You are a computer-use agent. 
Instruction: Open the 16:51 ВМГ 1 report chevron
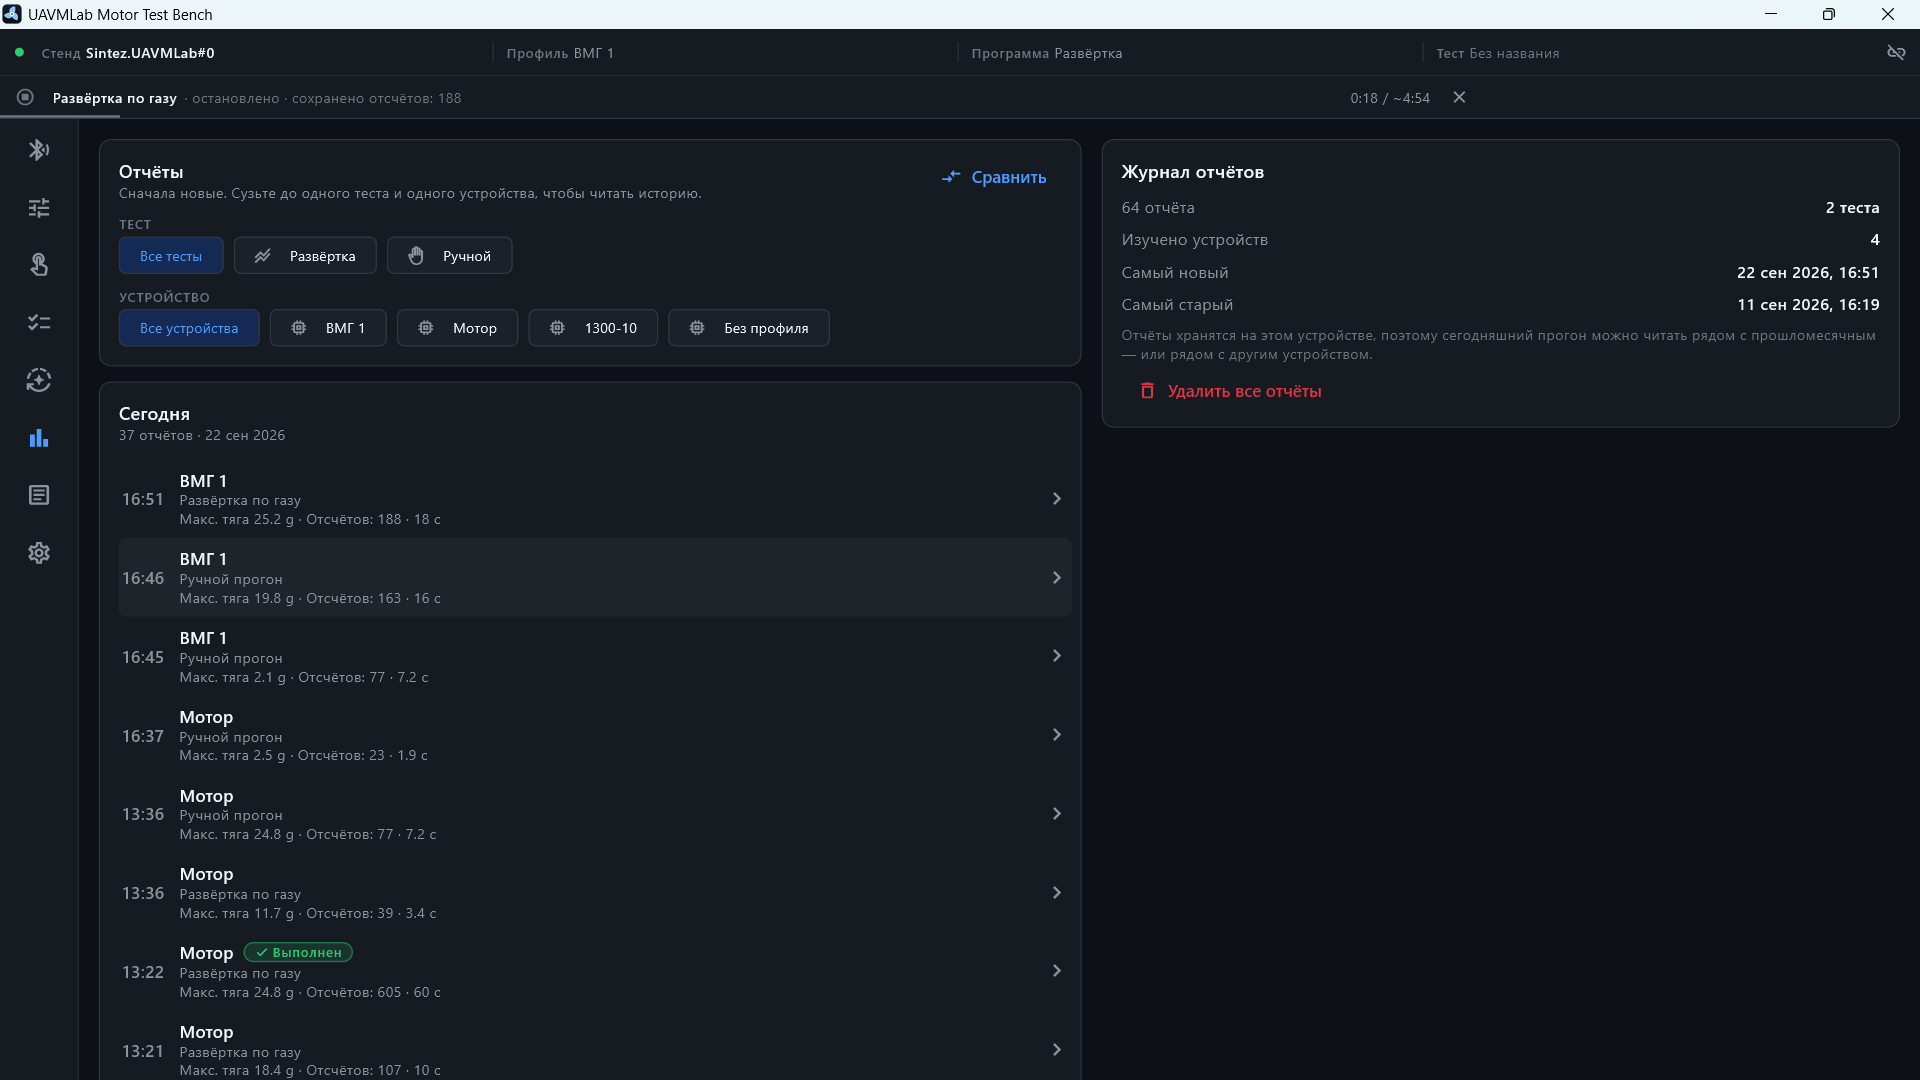pyautogui.click(x=1056, y=499)
